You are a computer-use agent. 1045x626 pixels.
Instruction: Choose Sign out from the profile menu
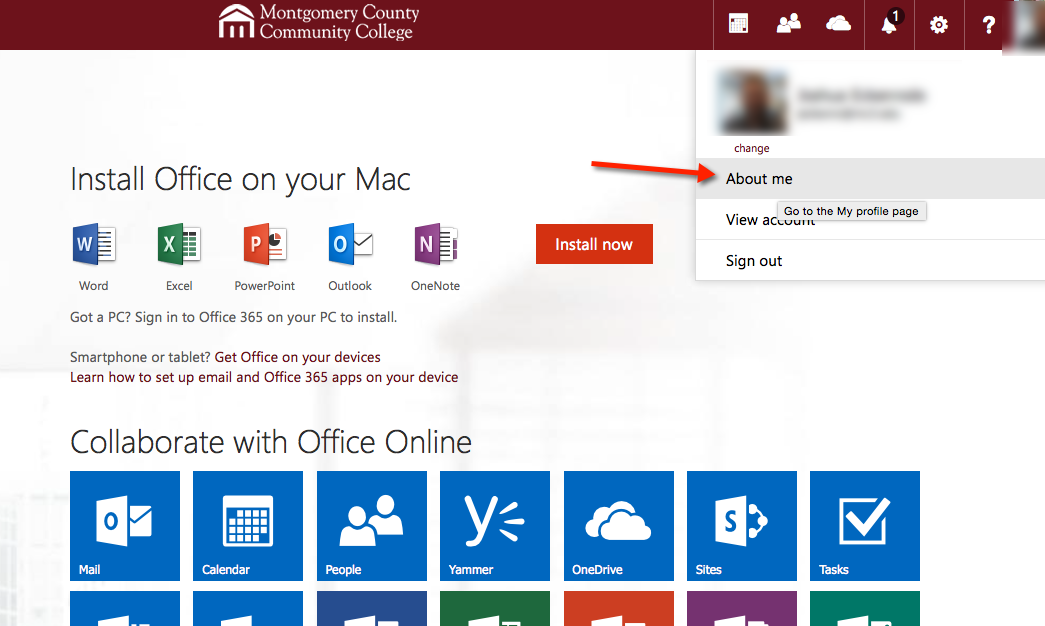click(870, 261)
